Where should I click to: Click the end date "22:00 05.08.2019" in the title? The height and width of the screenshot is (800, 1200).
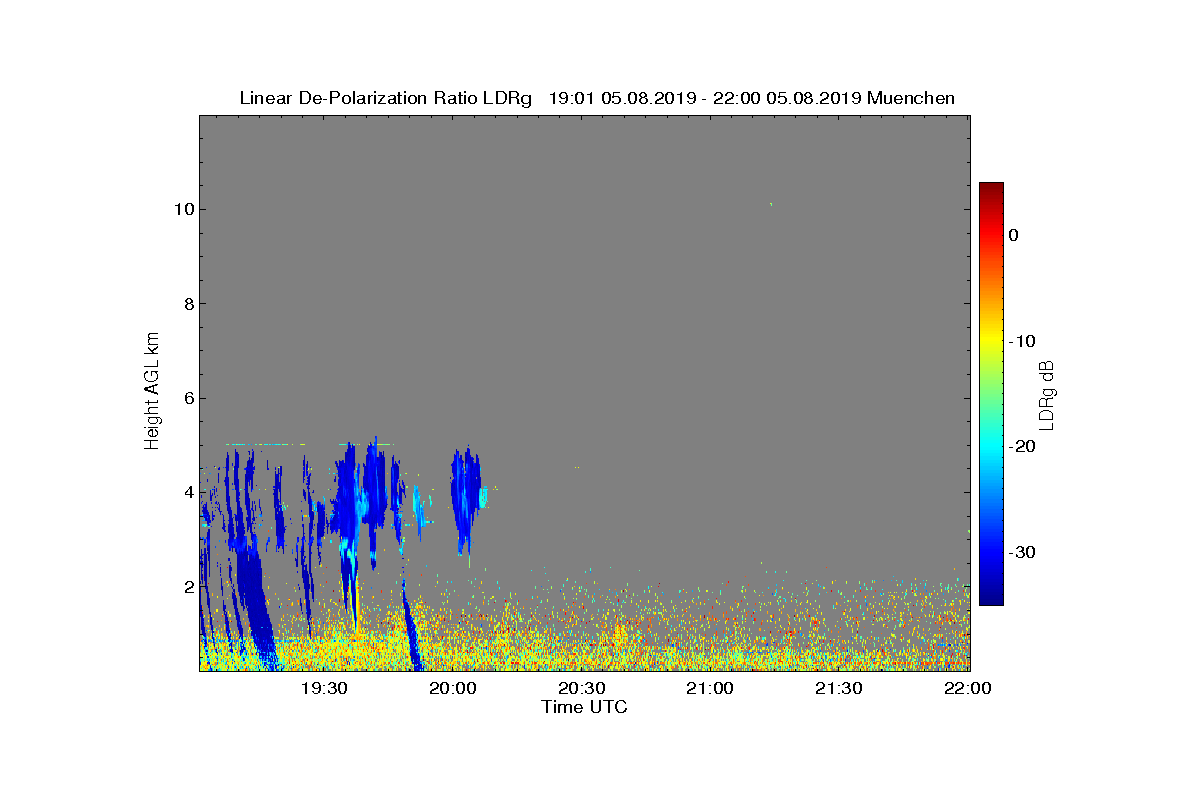(x=787, y=98)
